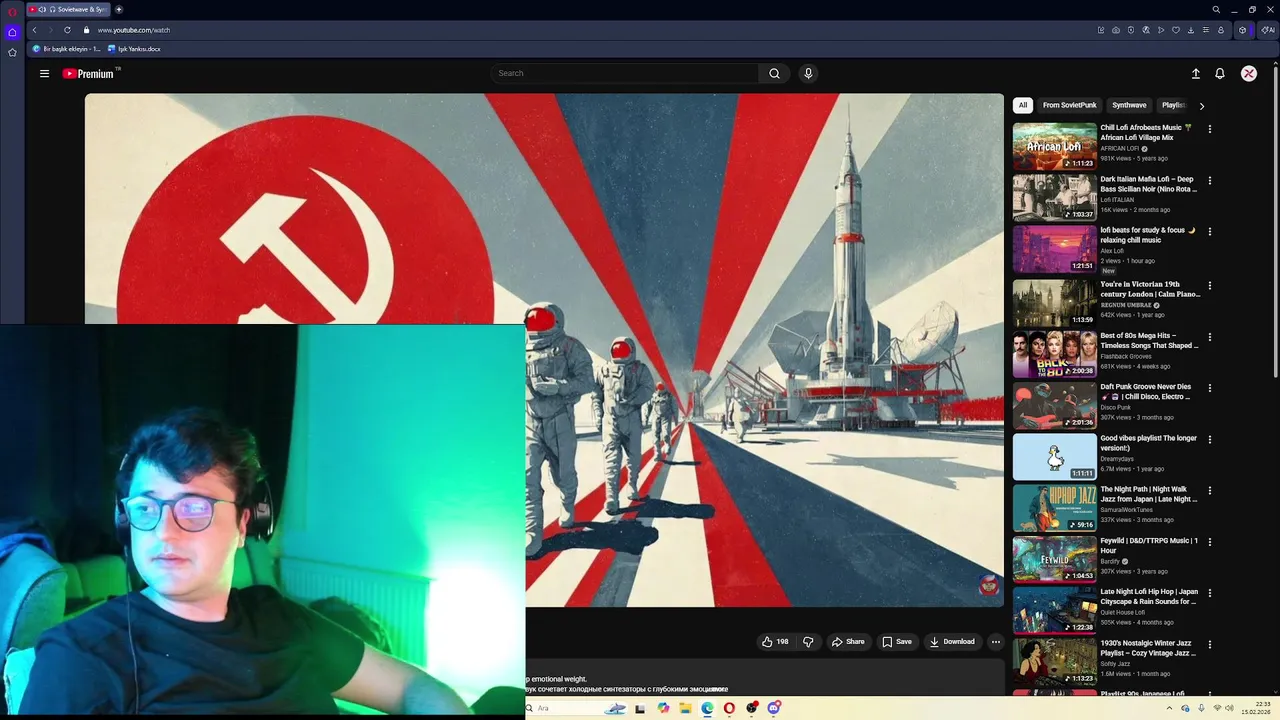Open options for Chill Lofi Afrobeats video

click(1209, 129)
